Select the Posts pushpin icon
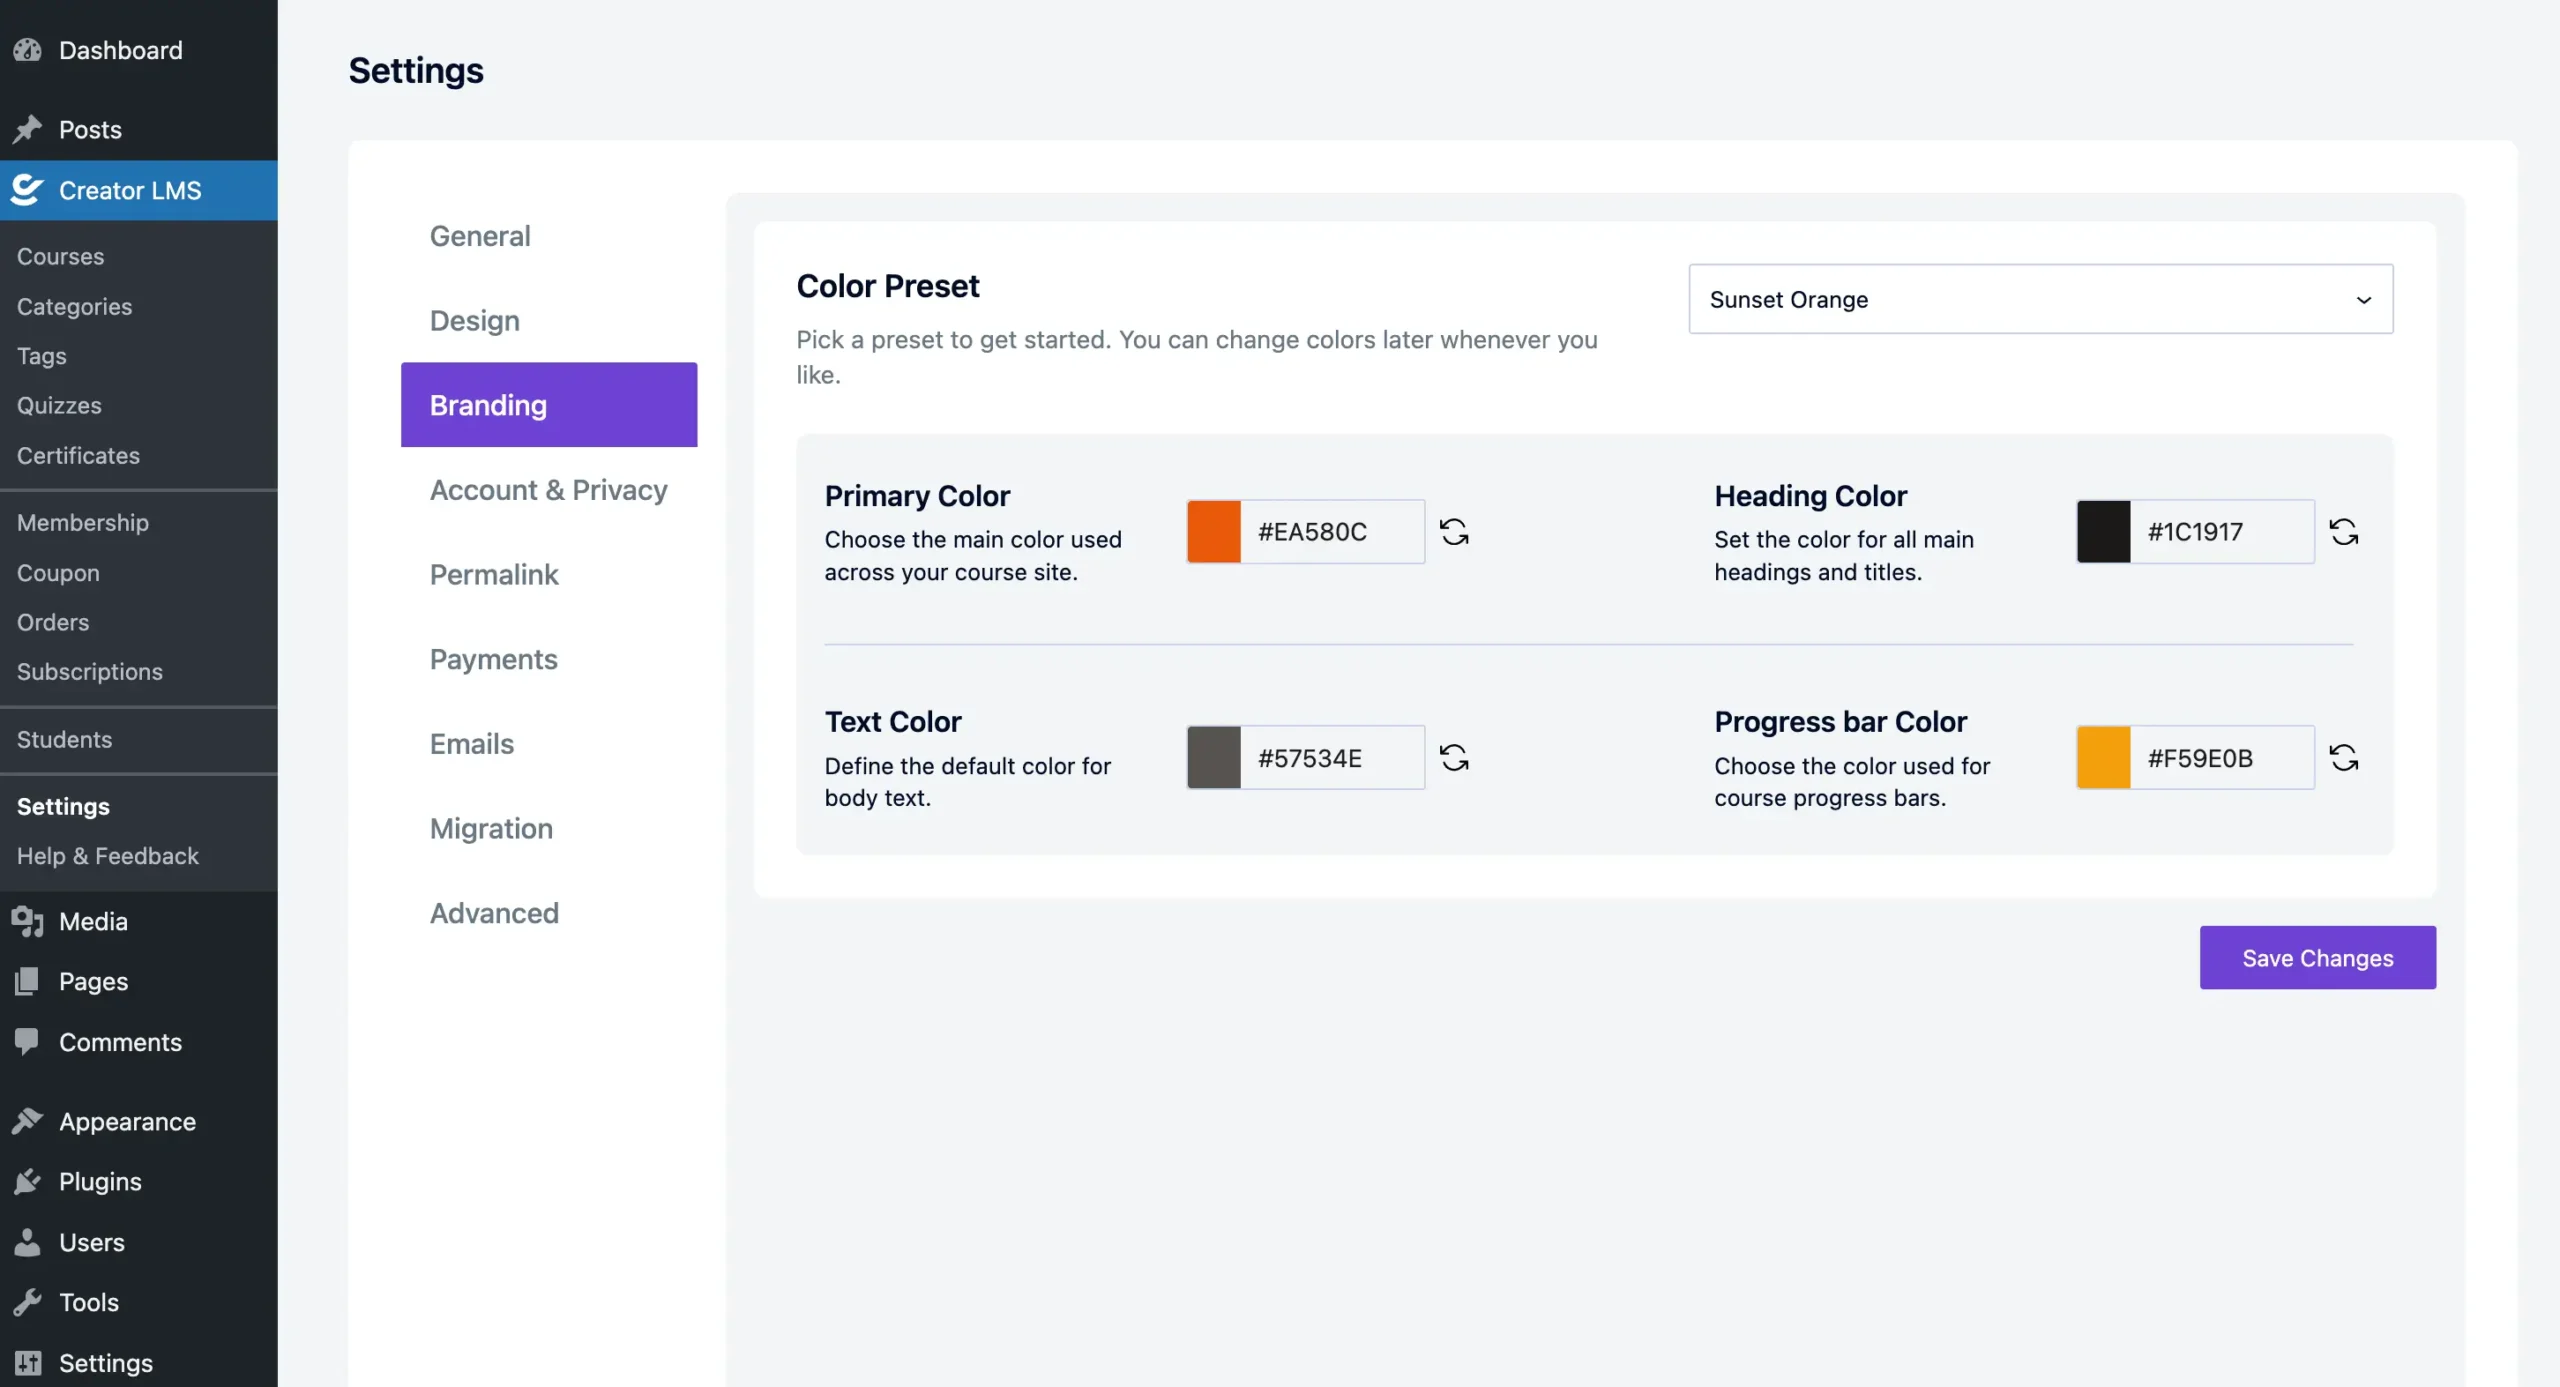2560x1387 pixels. [x=28, y=129]
